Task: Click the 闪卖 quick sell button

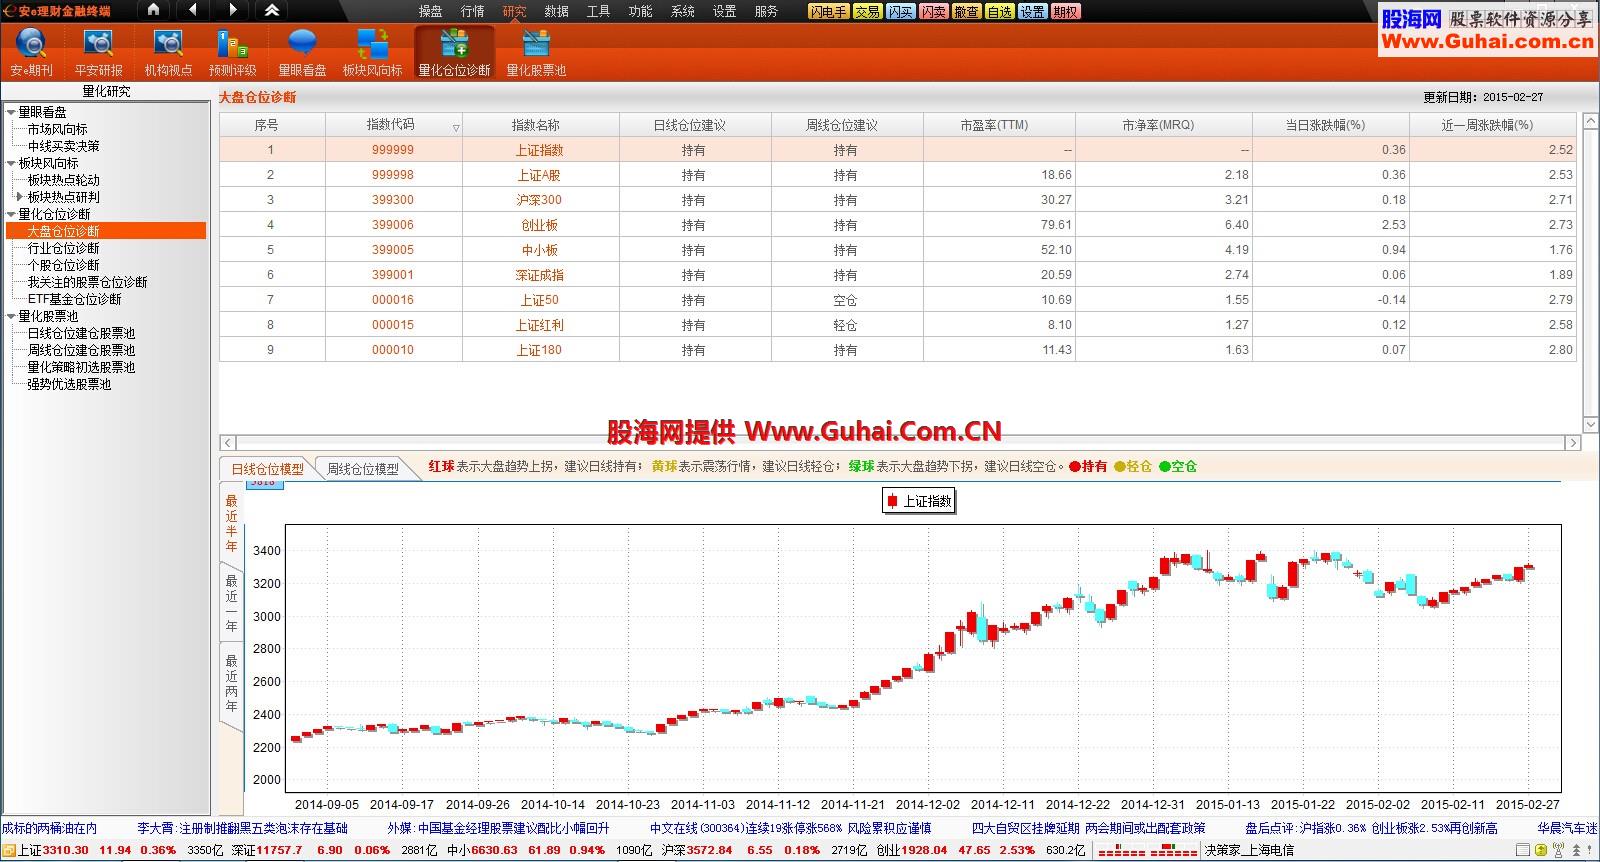Action: click(934, 11)
